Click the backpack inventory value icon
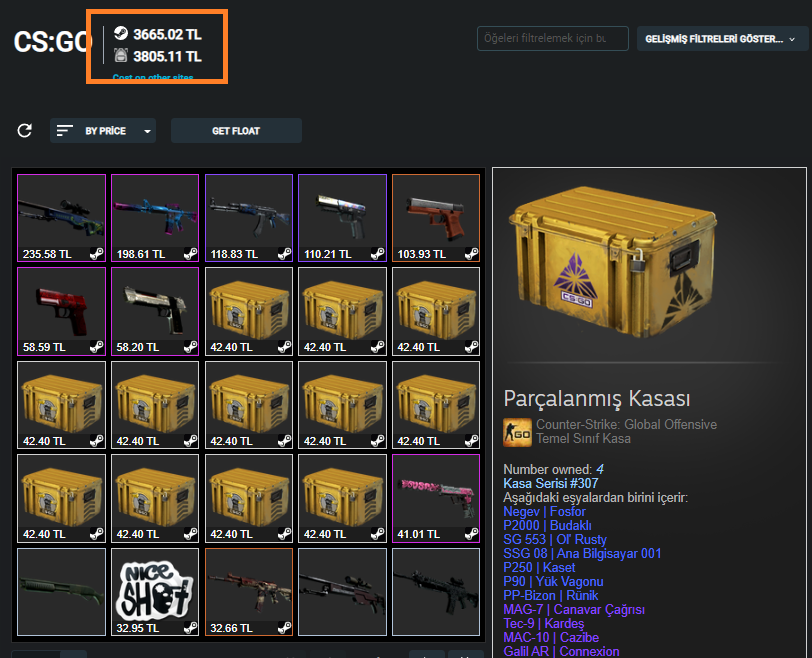Screen dimensions: 812x658 pyautogui.click(x=121, y=55)
